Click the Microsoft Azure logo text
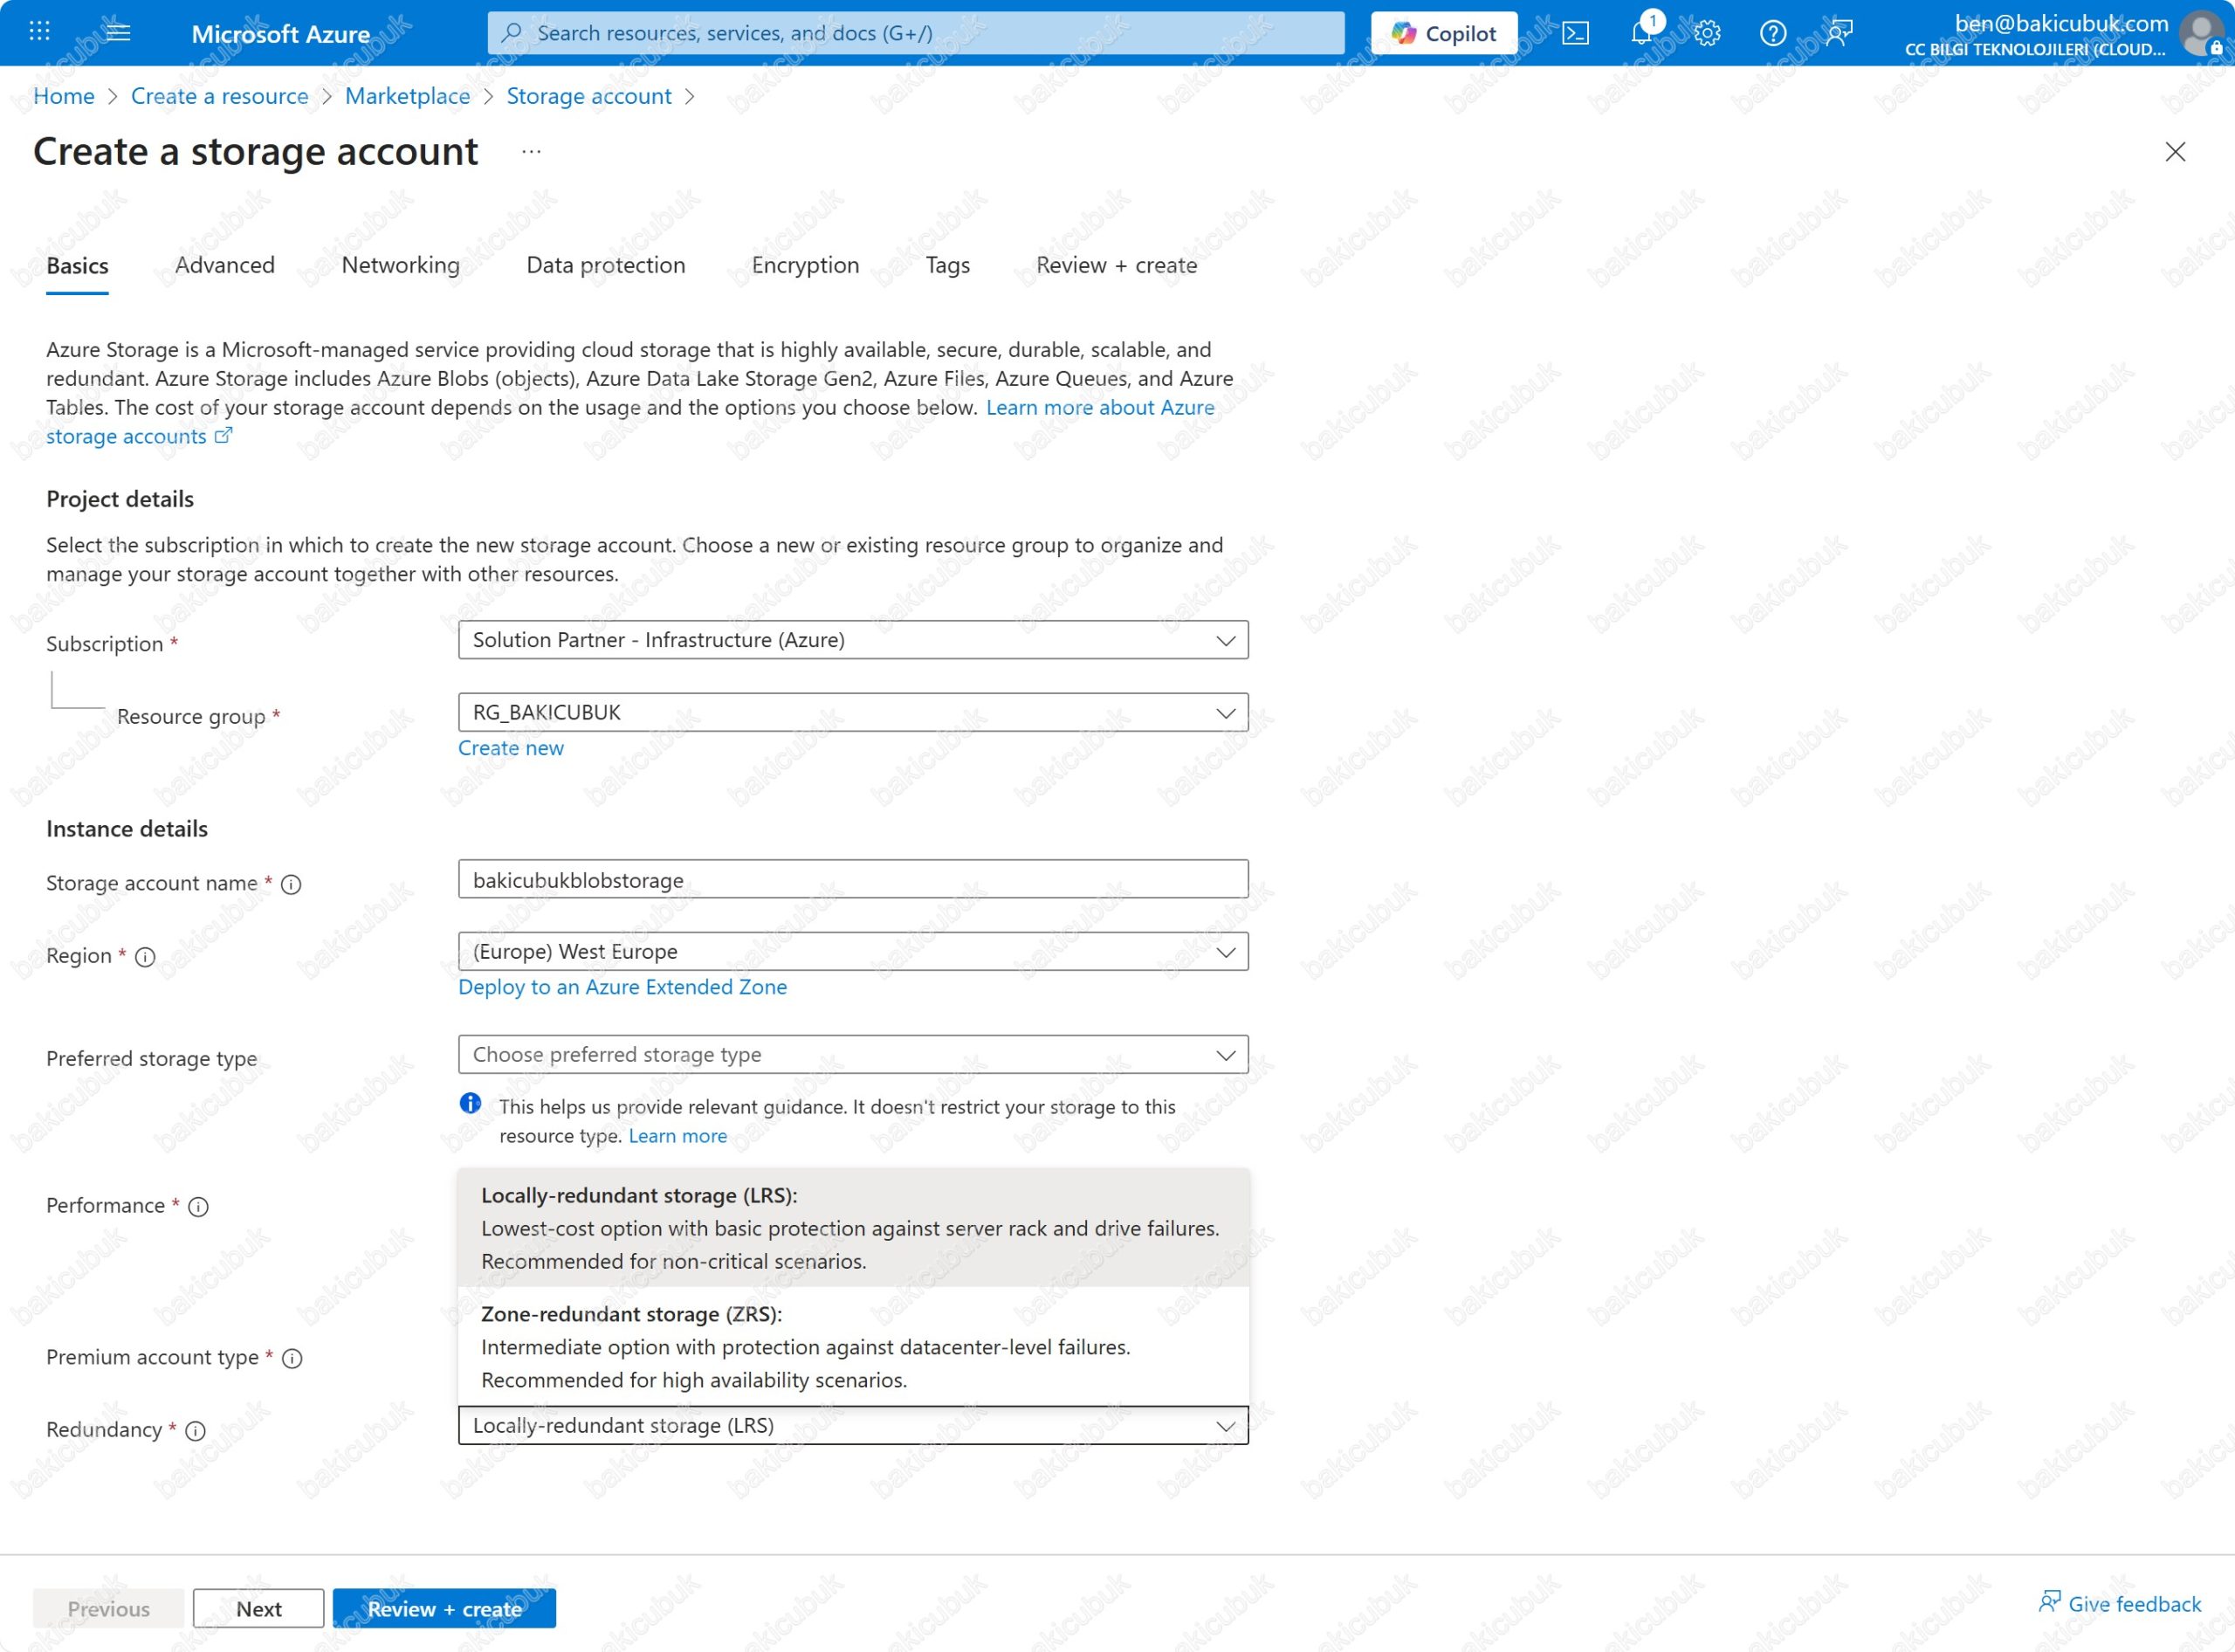 [280, 33]
